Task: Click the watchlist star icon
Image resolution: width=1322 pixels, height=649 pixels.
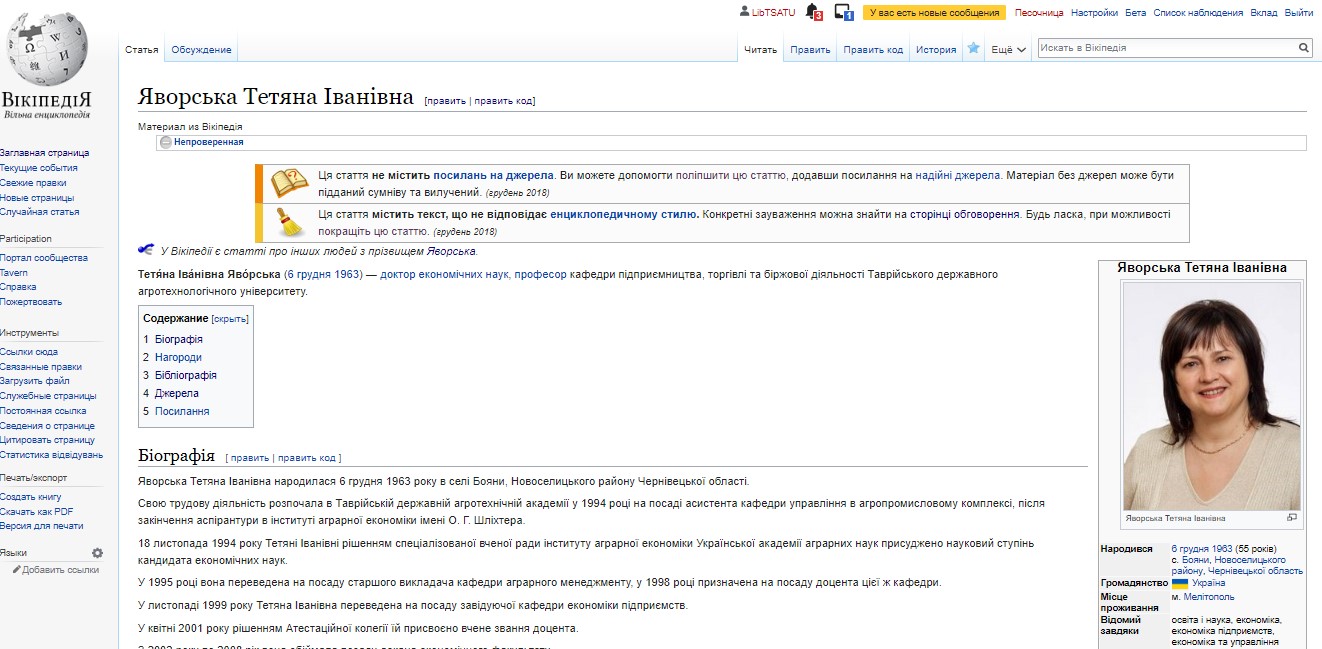Action: (x=973, y=48)
